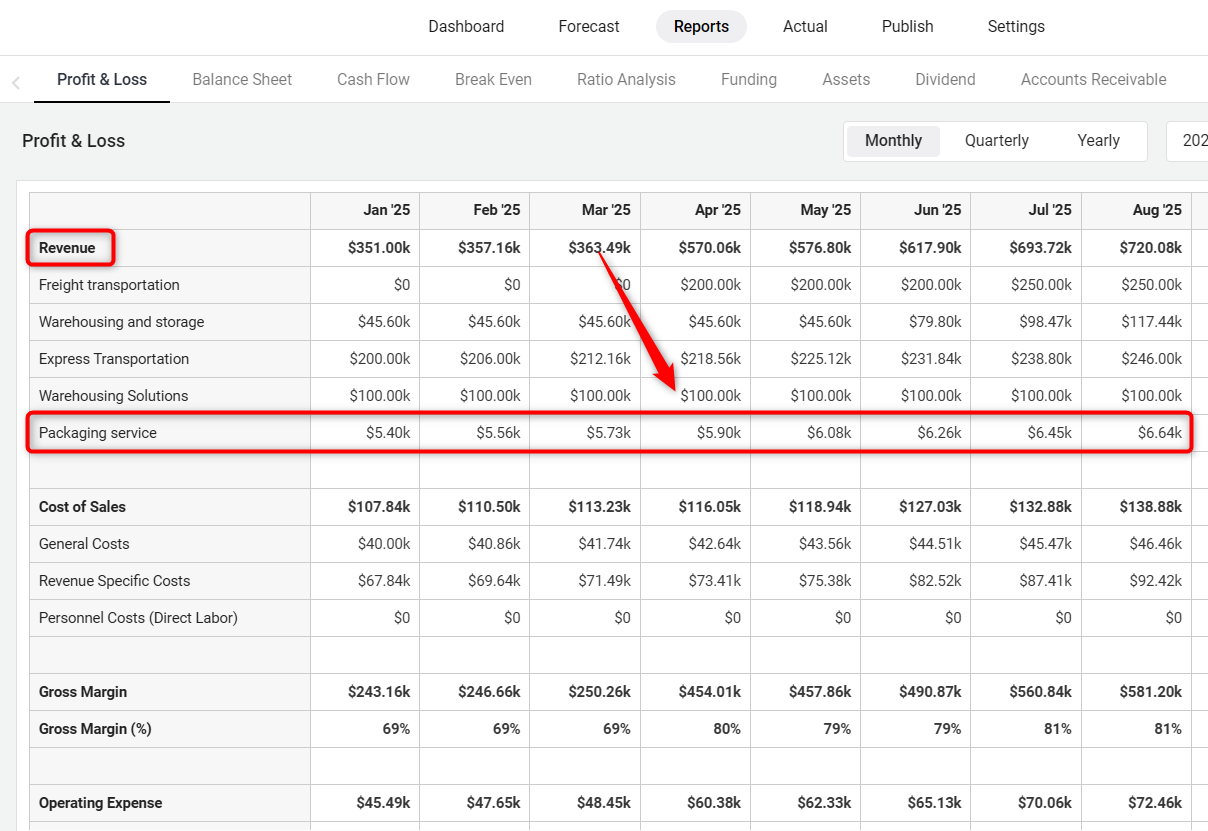
Task: Open the Funding report tab
Action: (748, 80)
